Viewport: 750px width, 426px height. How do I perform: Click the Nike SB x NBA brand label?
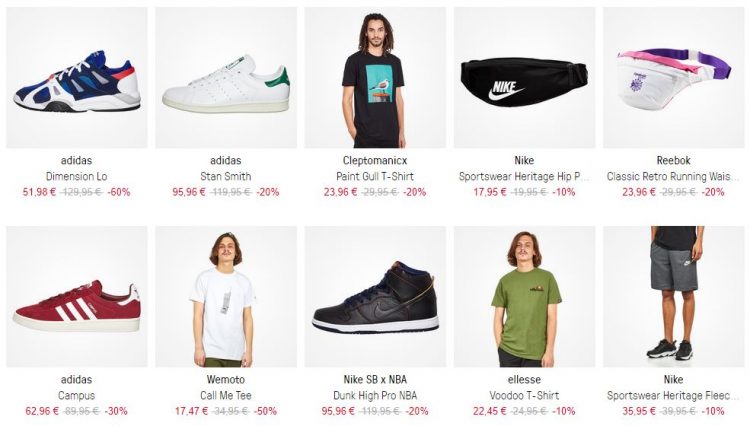(375, 380)
